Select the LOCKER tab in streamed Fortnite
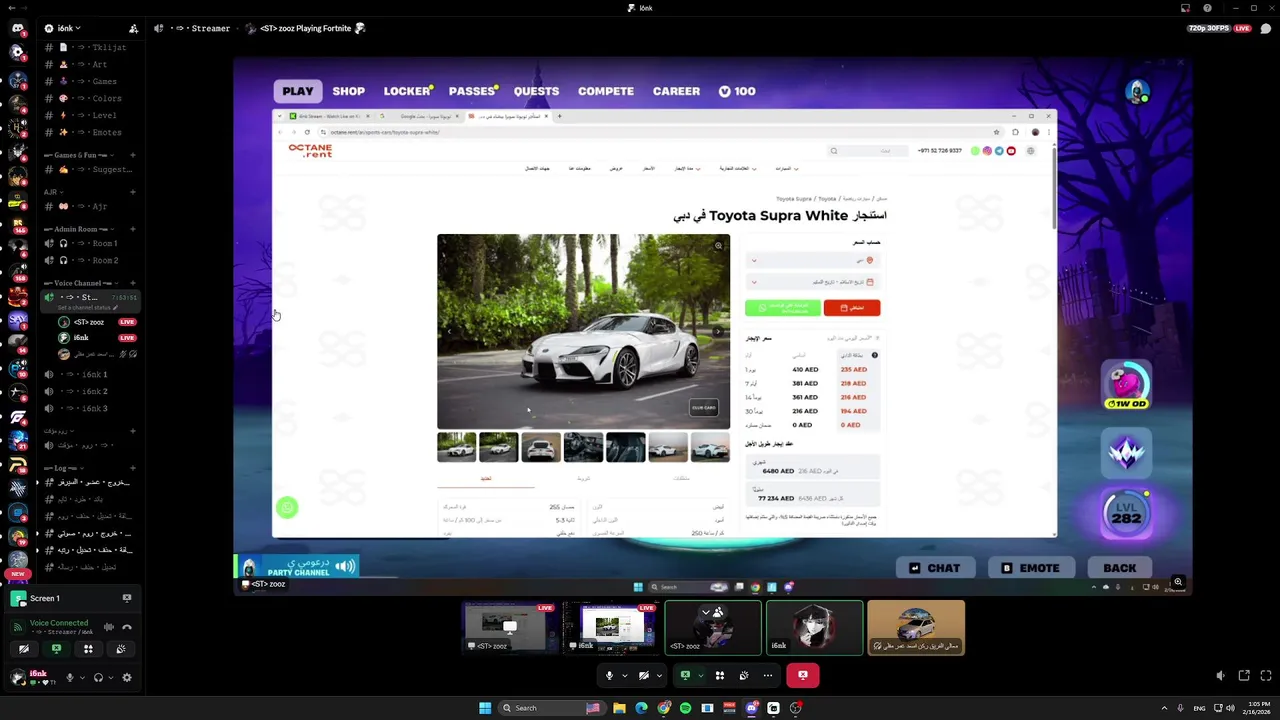The height and width of the screenshot is (720, 1280). pyautogui.click(x=408, y=91)
